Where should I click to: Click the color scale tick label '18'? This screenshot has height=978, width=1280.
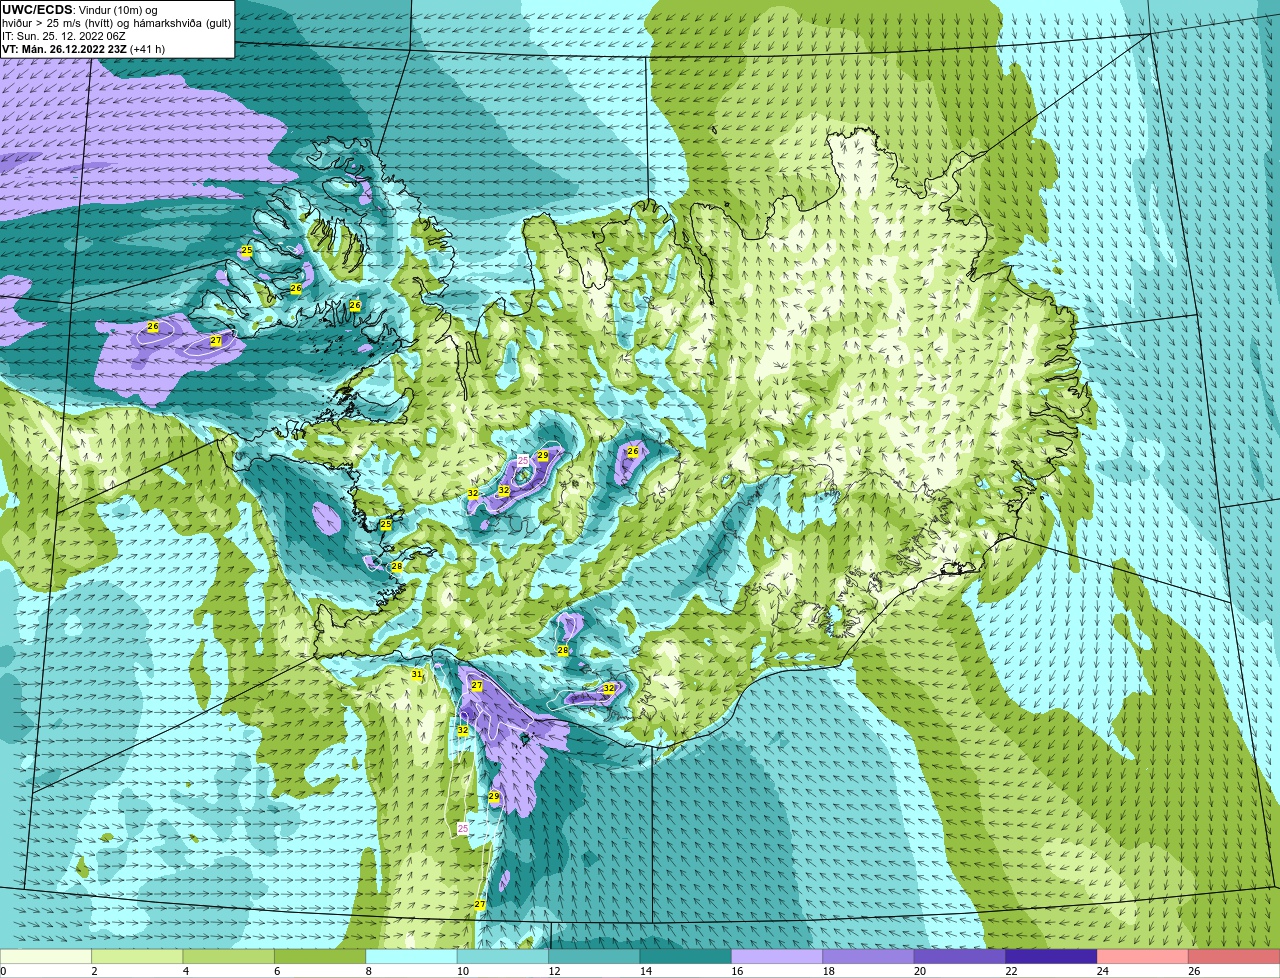[828, 971]
